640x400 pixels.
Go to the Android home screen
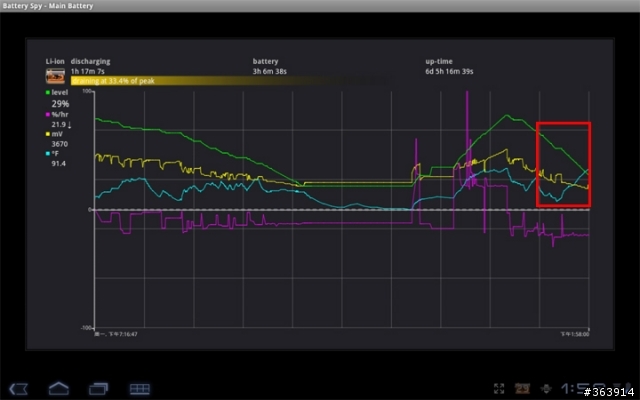tap(59, 388)
